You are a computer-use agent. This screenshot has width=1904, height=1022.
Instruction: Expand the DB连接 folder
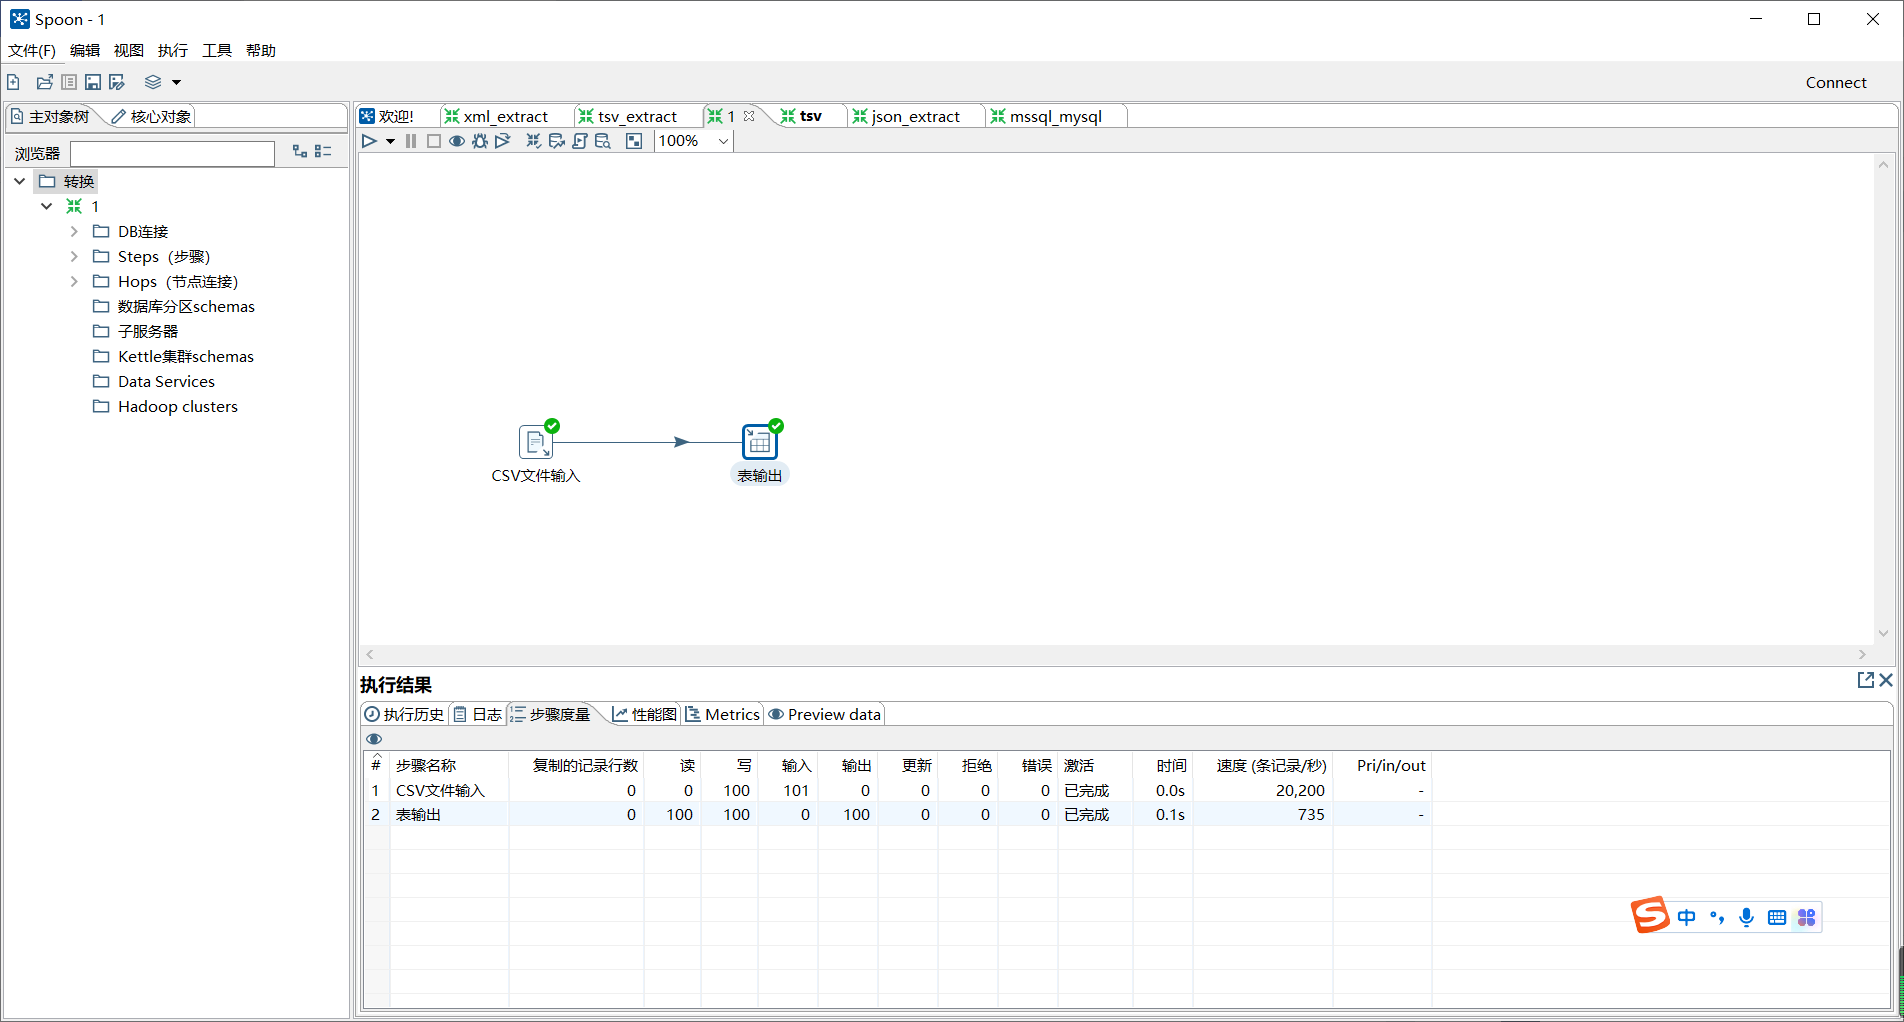pos(74,231)
